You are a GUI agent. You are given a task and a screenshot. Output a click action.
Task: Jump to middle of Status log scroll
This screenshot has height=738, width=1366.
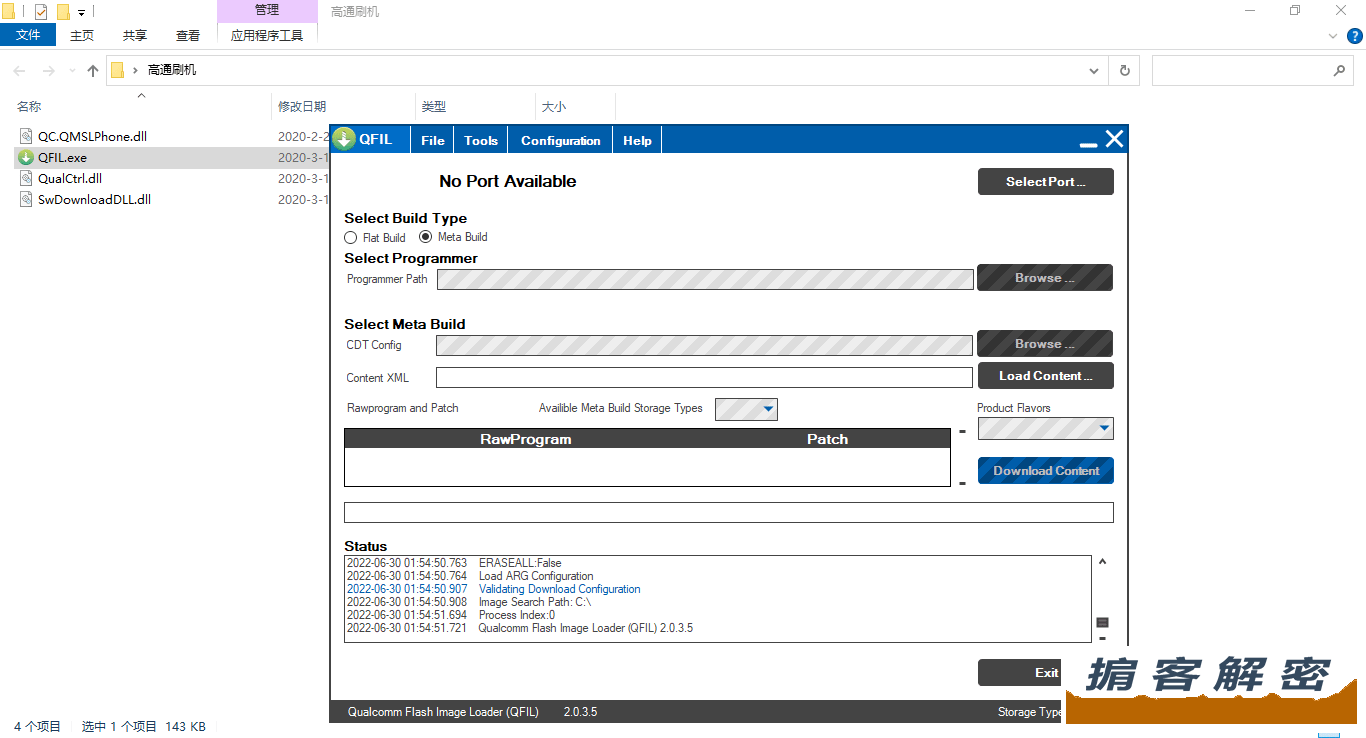[1102, 622]
